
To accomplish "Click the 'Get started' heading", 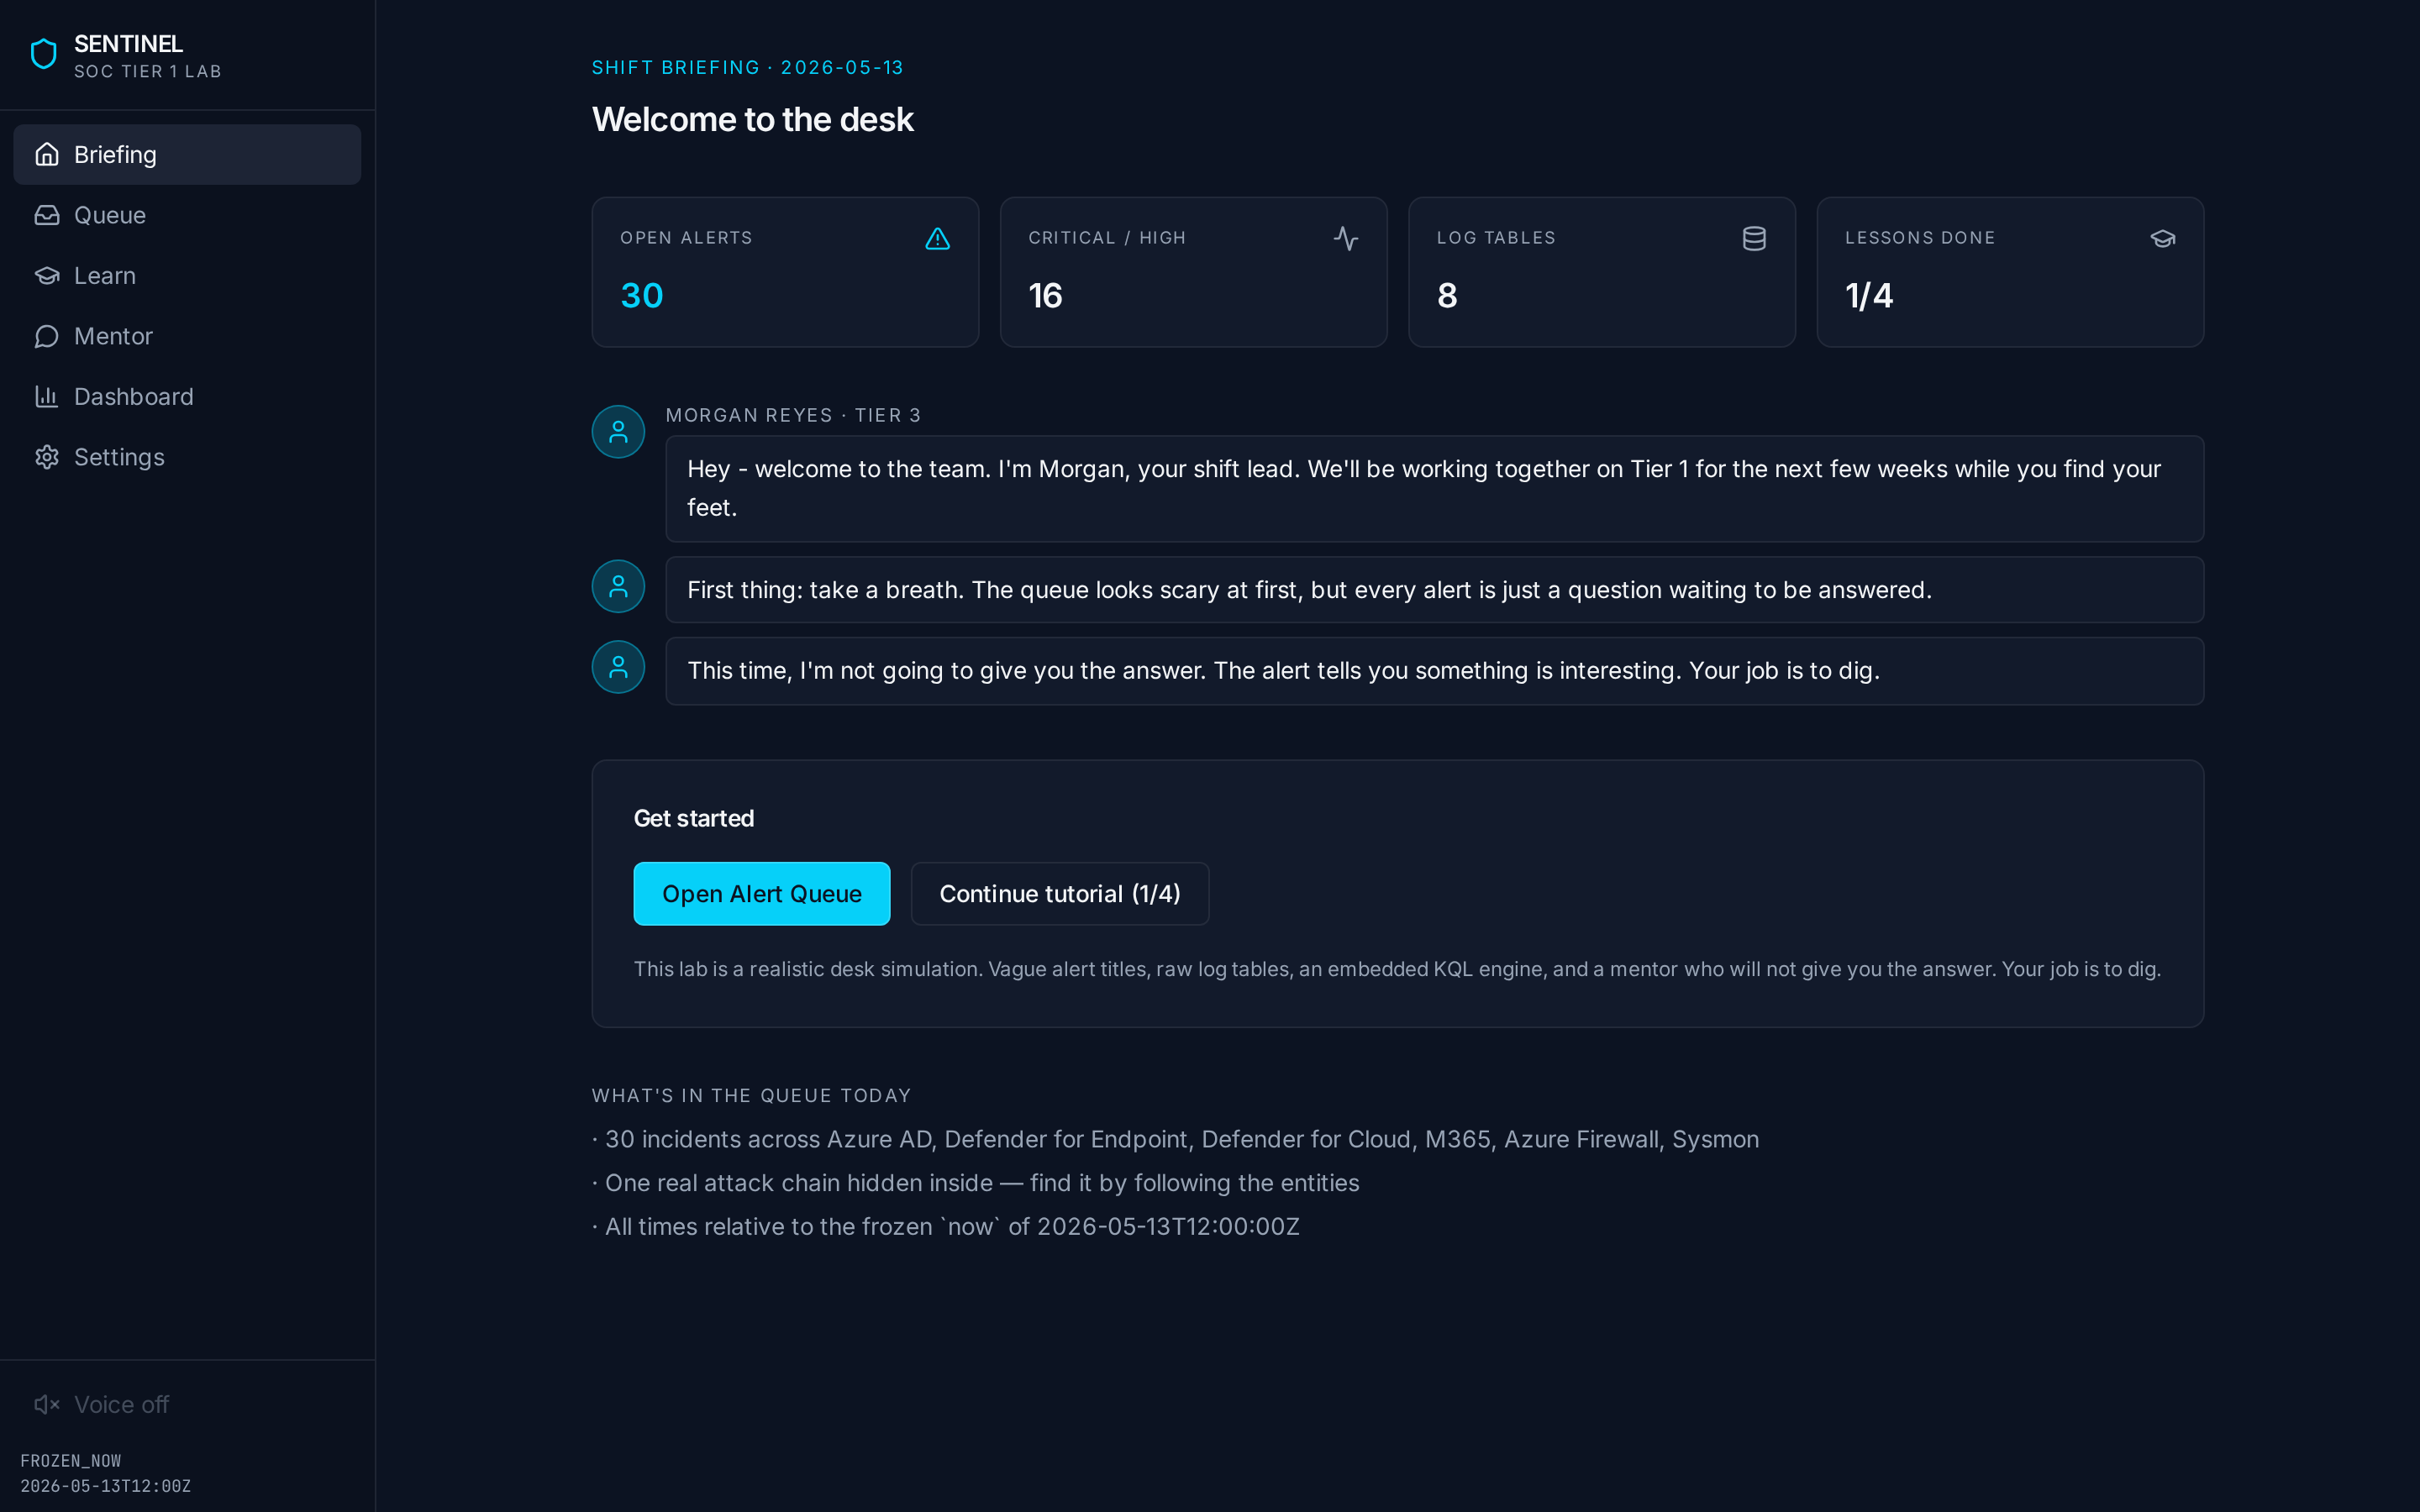I will 694,818.
